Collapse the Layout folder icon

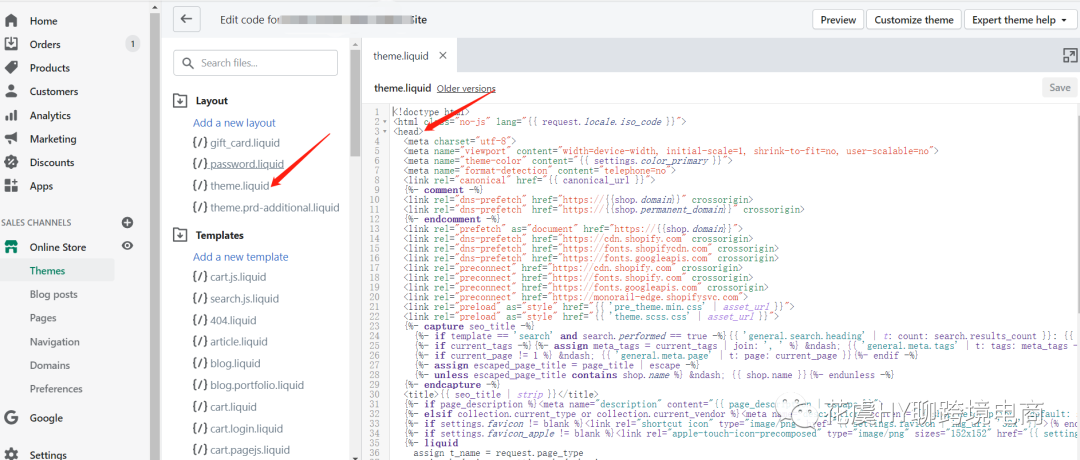[179, 101]
